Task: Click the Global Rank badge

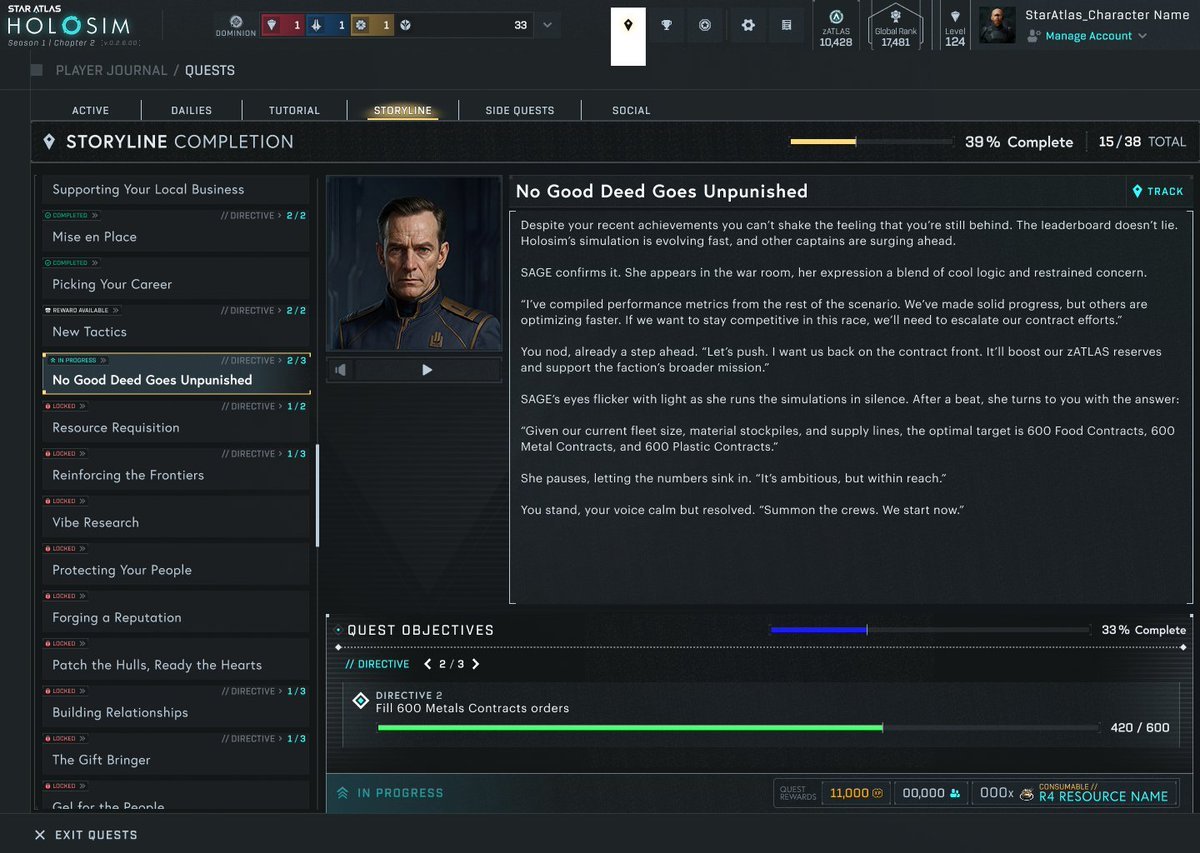Action: click(x=895, y=26)
